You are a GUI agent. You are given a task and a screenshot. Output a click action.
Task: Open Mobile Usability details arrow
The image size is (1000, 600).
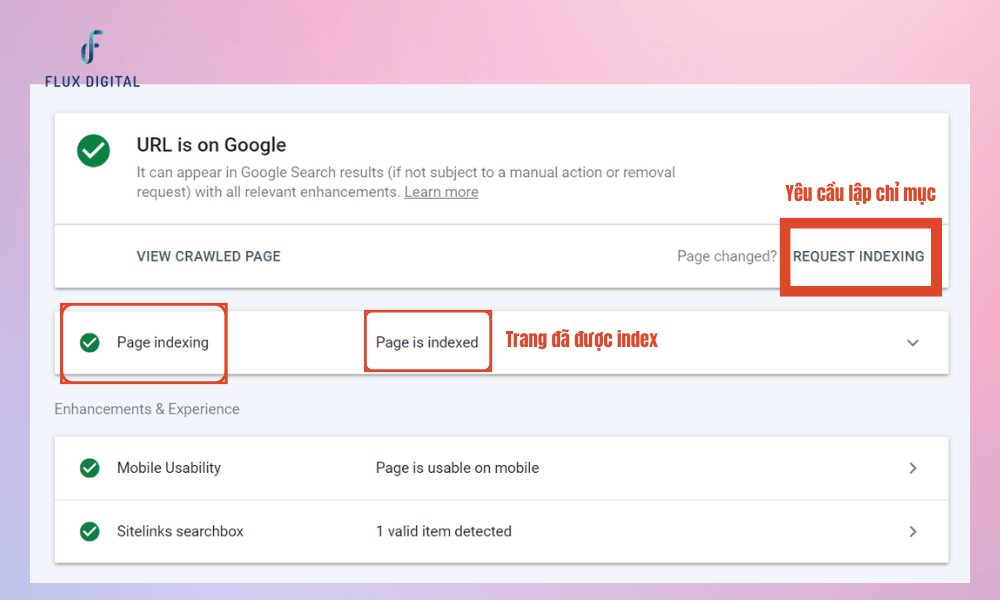(x=913, y=468)
